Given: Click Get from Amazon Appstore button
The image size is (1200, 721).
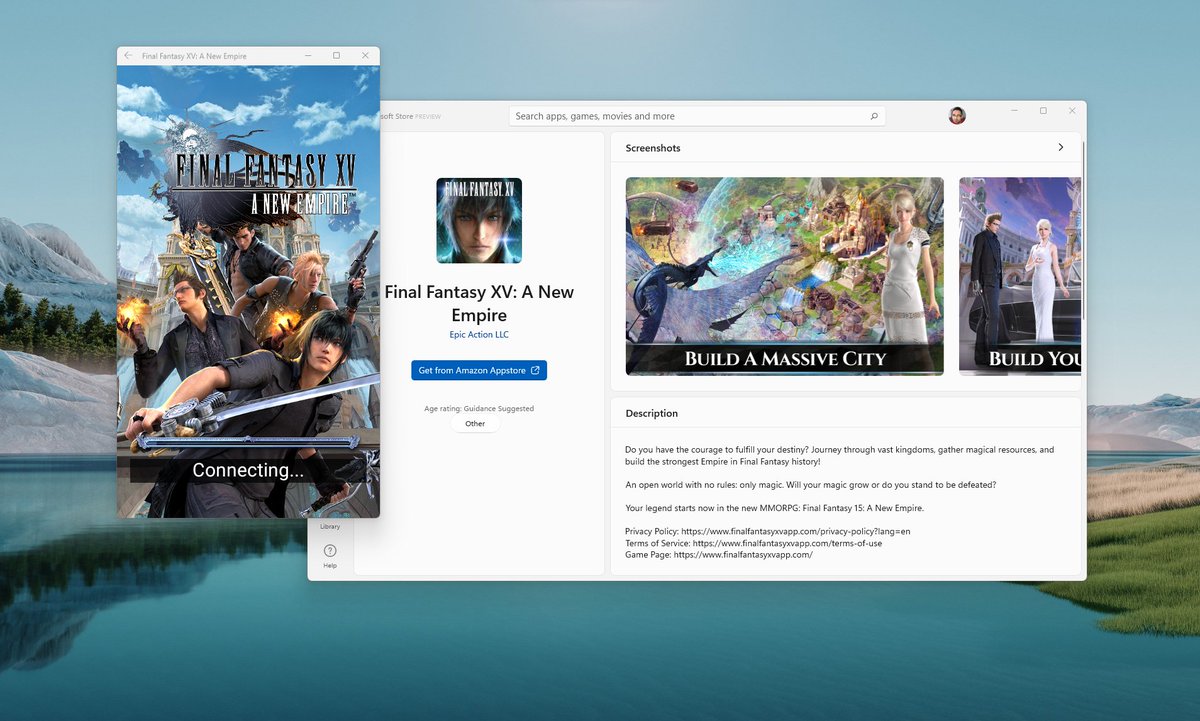Looking at the screenshot, I should [x=479, y=370].
